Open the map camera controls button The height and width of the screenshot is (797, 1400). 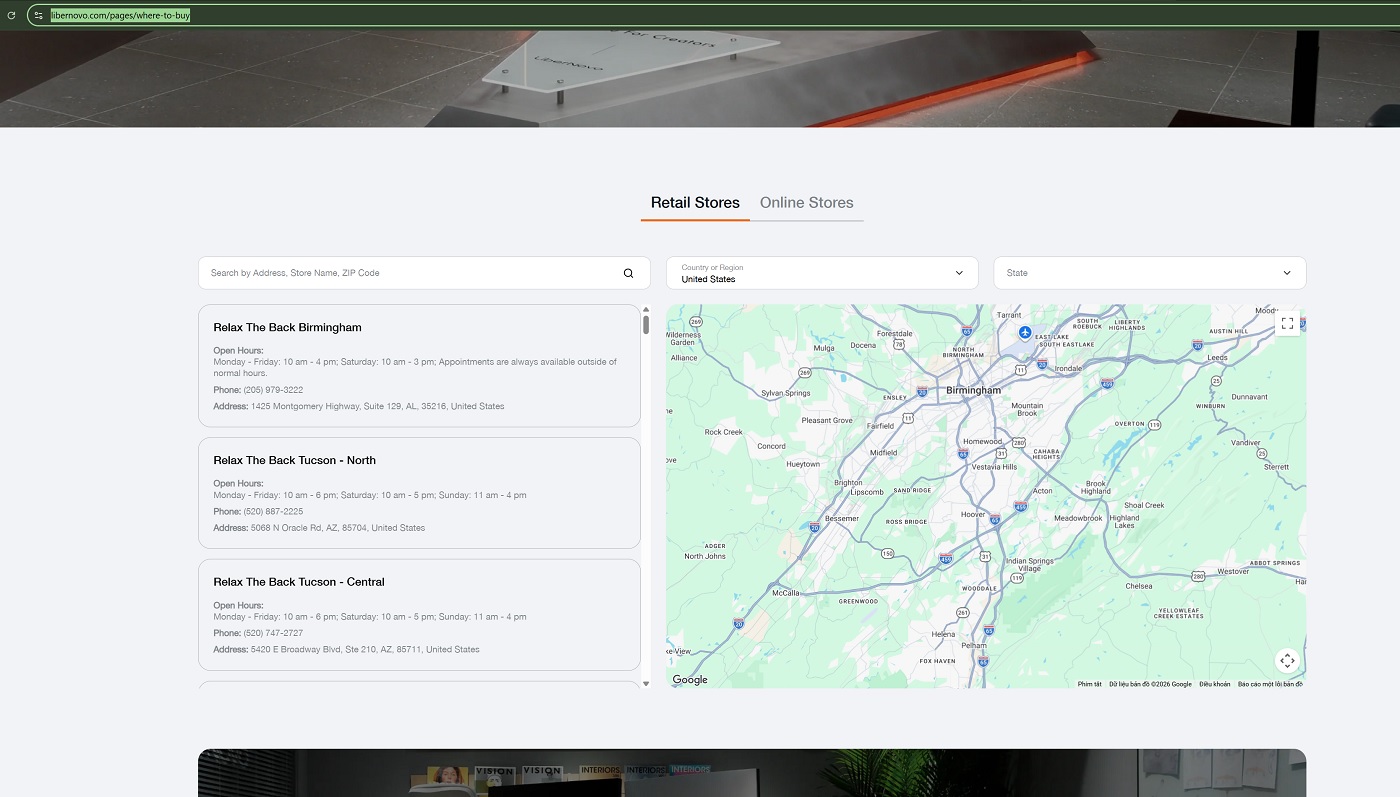click(1287, 661)
